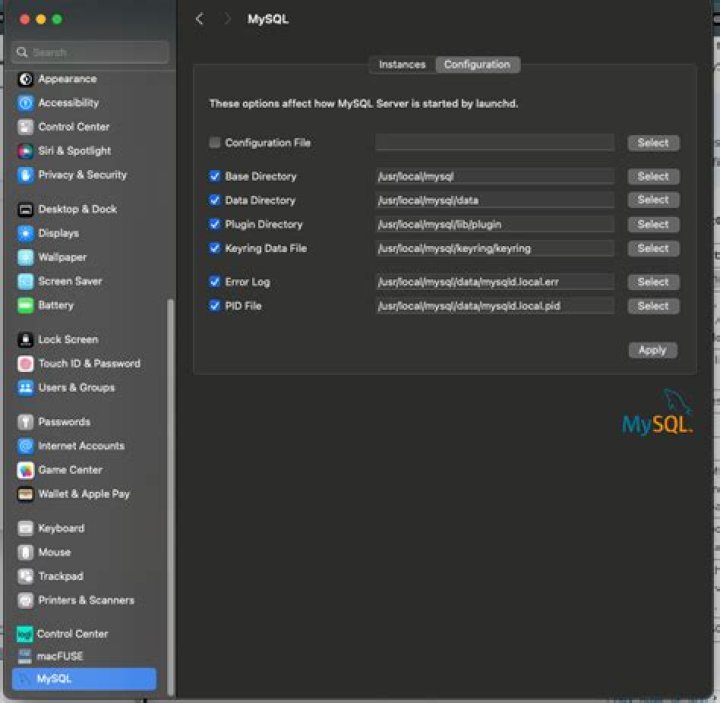
Task: Click the Keyring Data File path field
Action: [495, 248]
